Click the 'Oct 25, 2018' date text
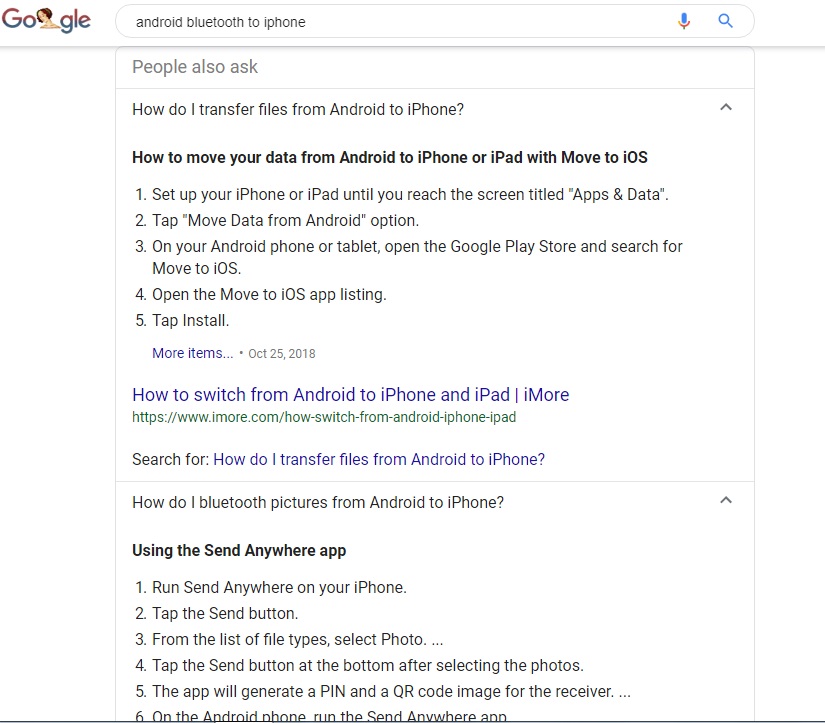The image size is (825, 723). (282, 353)
